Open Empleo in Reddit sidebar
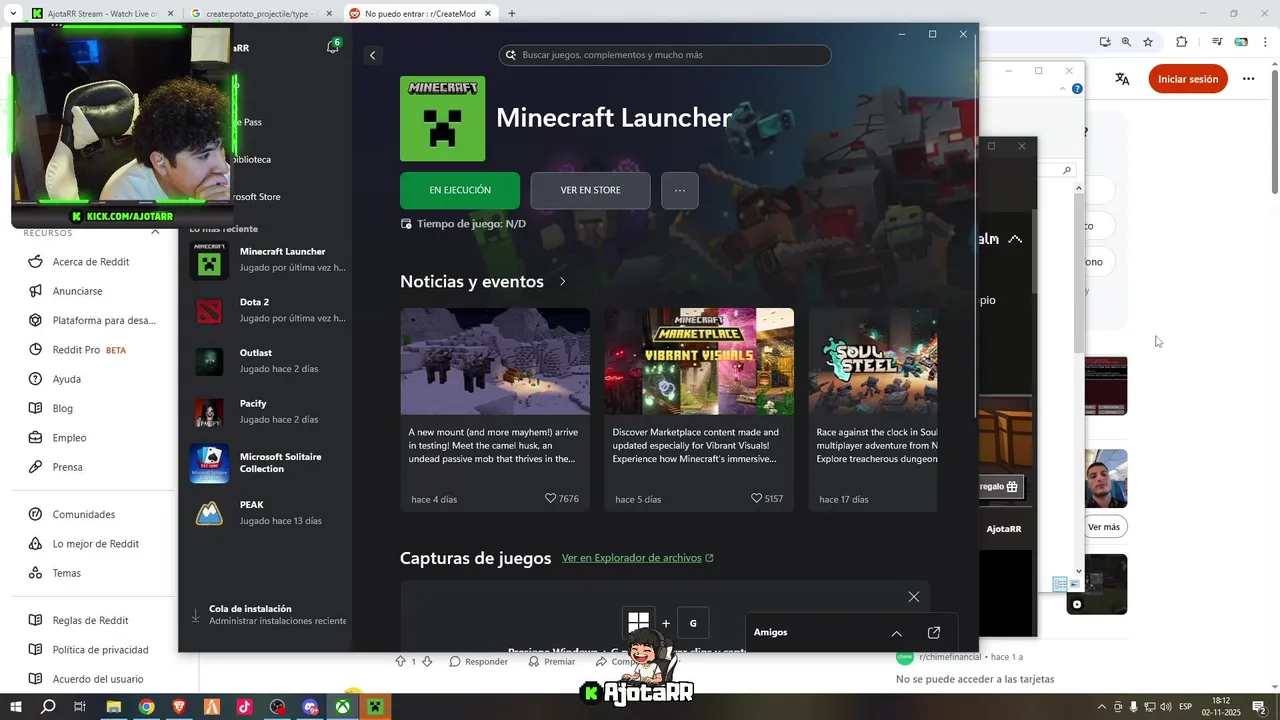The image size is (1280, 720). click(x=69, y=438)
